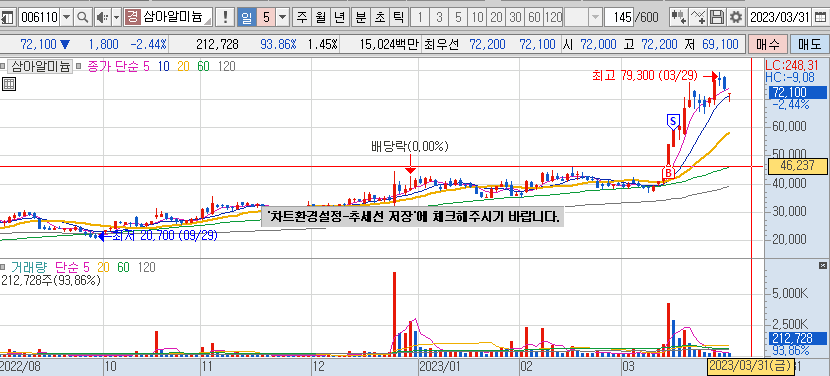
Task: Switch to second (초) chart
Action: click(379, 17)
